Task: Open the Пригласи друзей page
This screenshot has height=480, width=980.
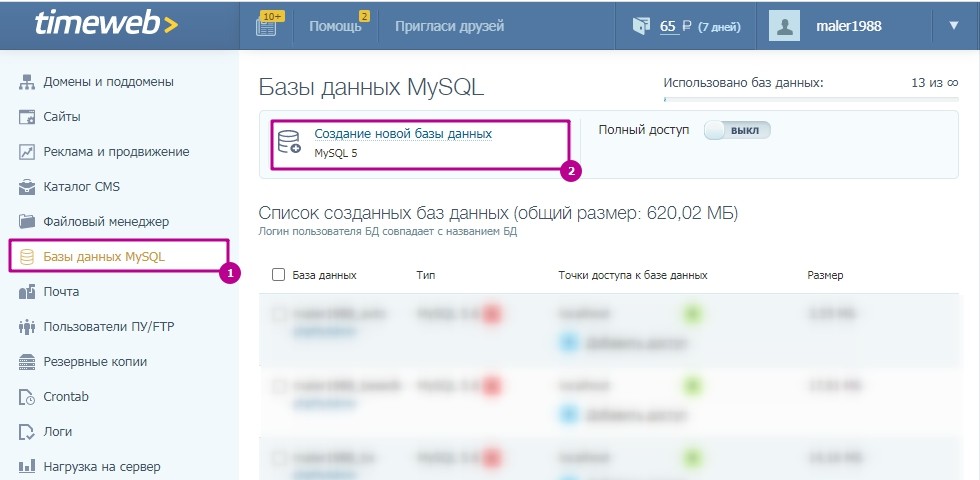Action: (449, 26)
